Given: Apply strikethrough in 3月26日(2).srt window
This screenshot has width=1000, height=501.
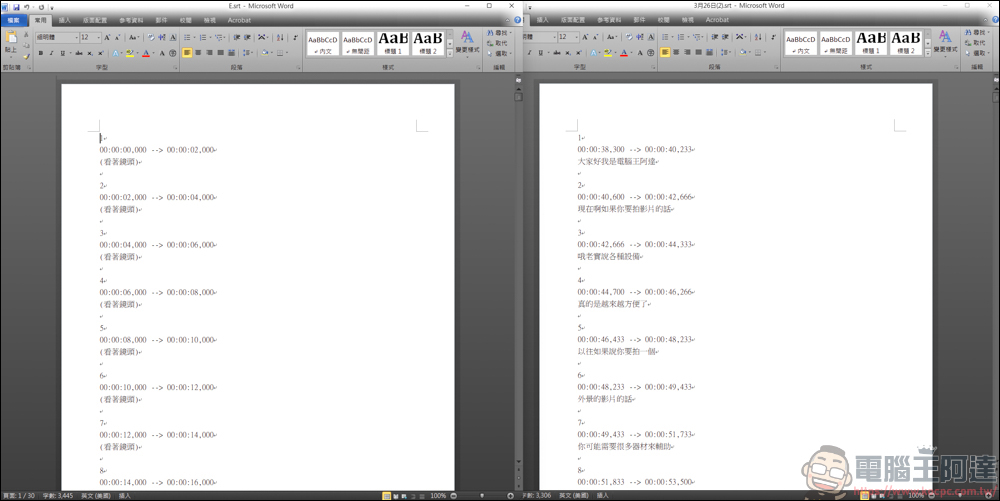Looking at the screenshot, I should [557, 53].
